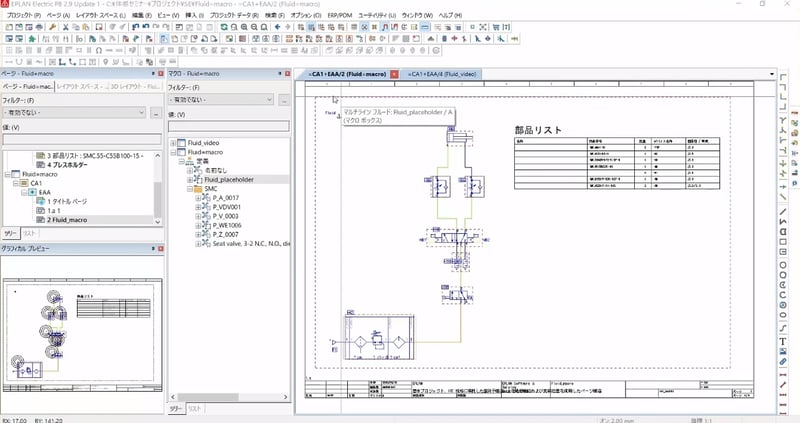Expand the P_VDV001 macro node

(198, 207)
